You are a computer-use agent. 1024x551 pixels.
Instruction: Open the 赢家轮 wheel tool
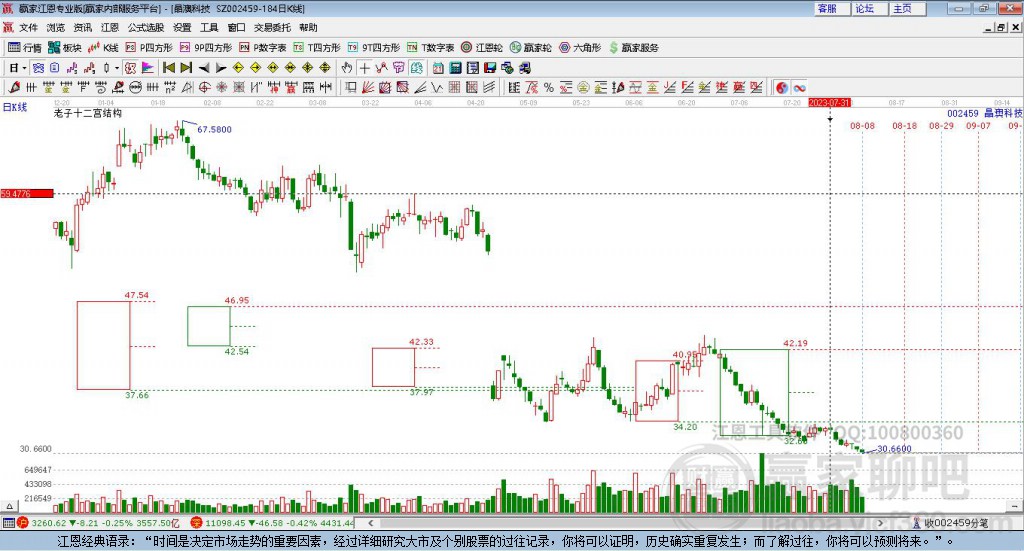click(x=530, y=48)
